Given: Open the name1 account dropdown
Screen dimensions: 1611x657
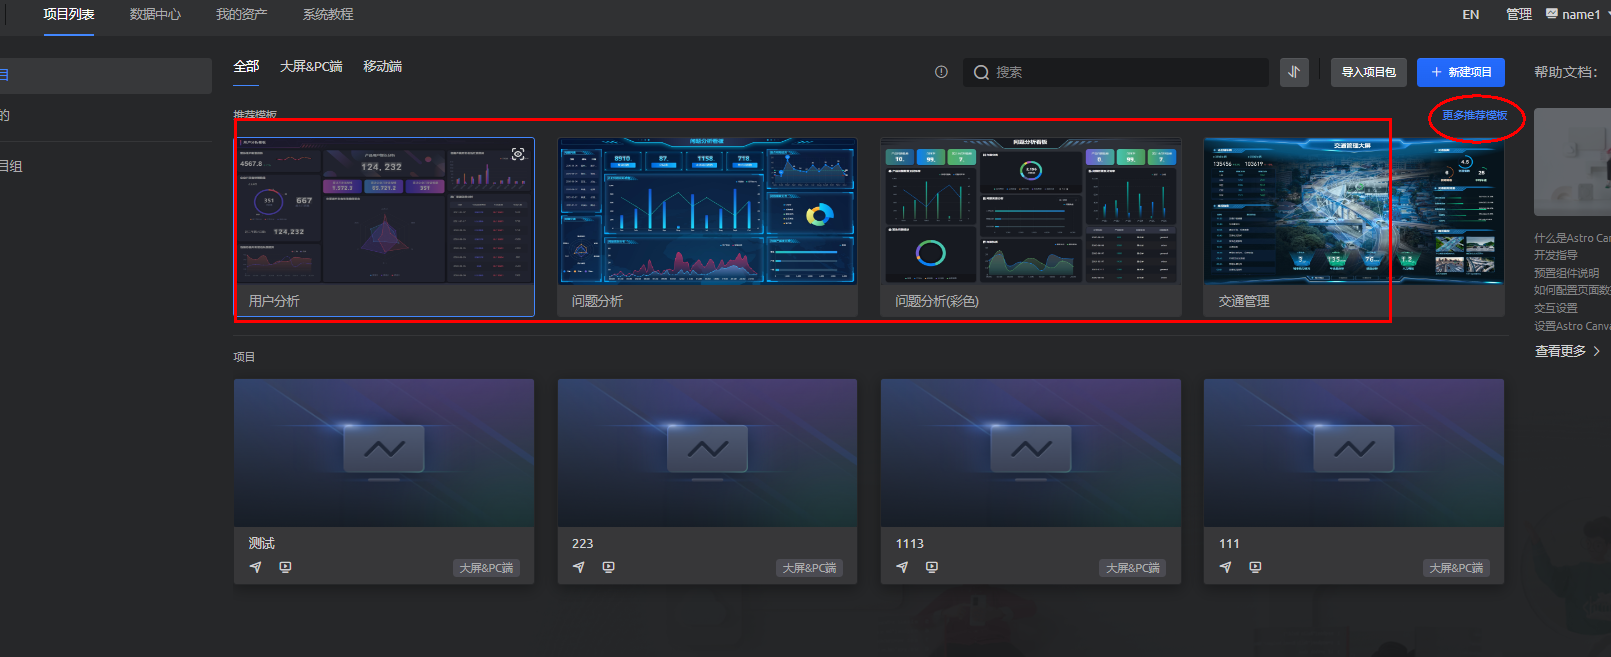Looking at the screenshot, I should [1578, 14].
